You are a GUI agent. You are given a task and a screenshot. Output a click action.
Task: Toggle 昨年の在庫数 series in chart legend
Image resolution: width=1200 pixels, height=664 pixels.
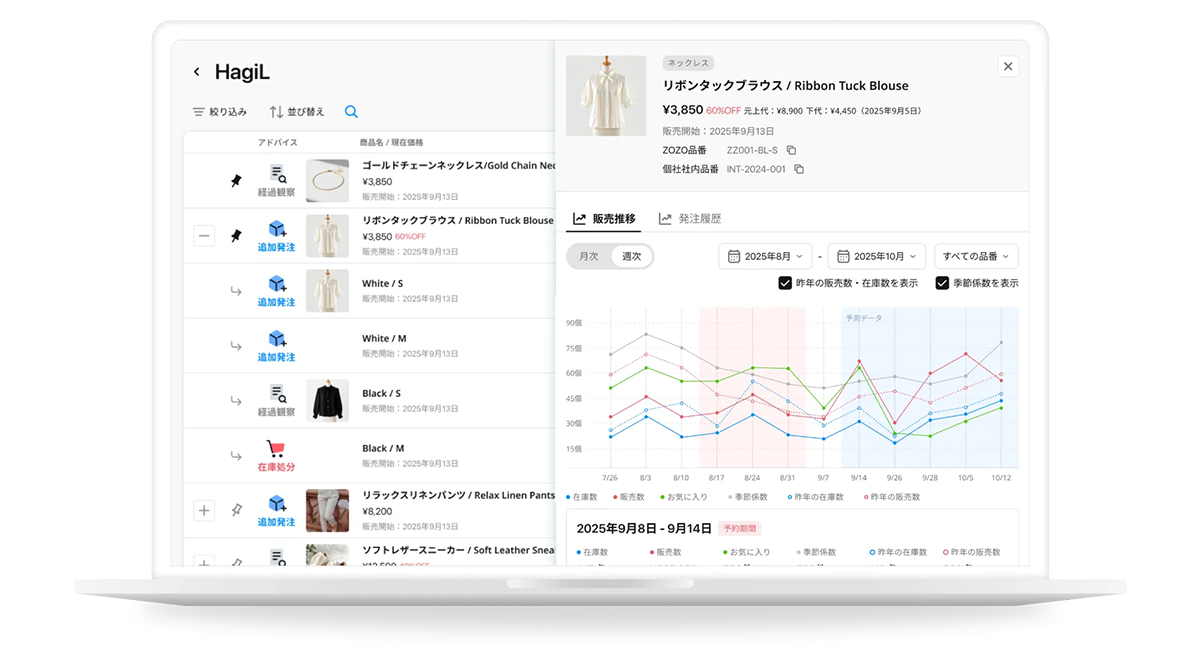815,497
